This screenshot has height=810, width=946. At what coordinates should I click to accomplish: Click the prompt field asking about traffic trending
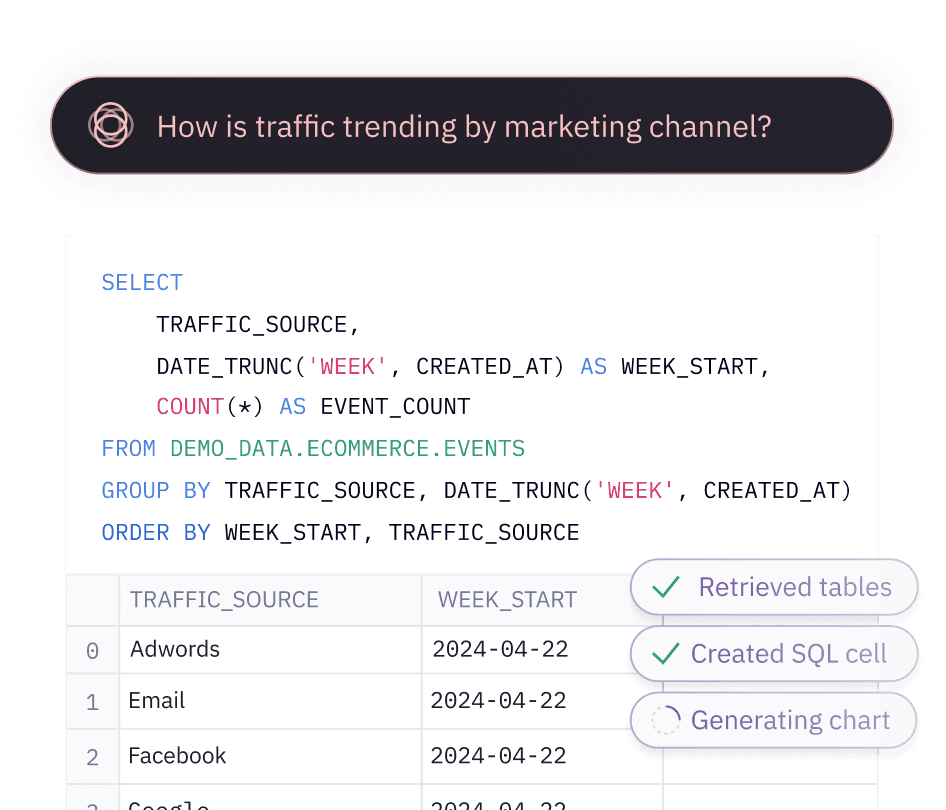point(465,127)
